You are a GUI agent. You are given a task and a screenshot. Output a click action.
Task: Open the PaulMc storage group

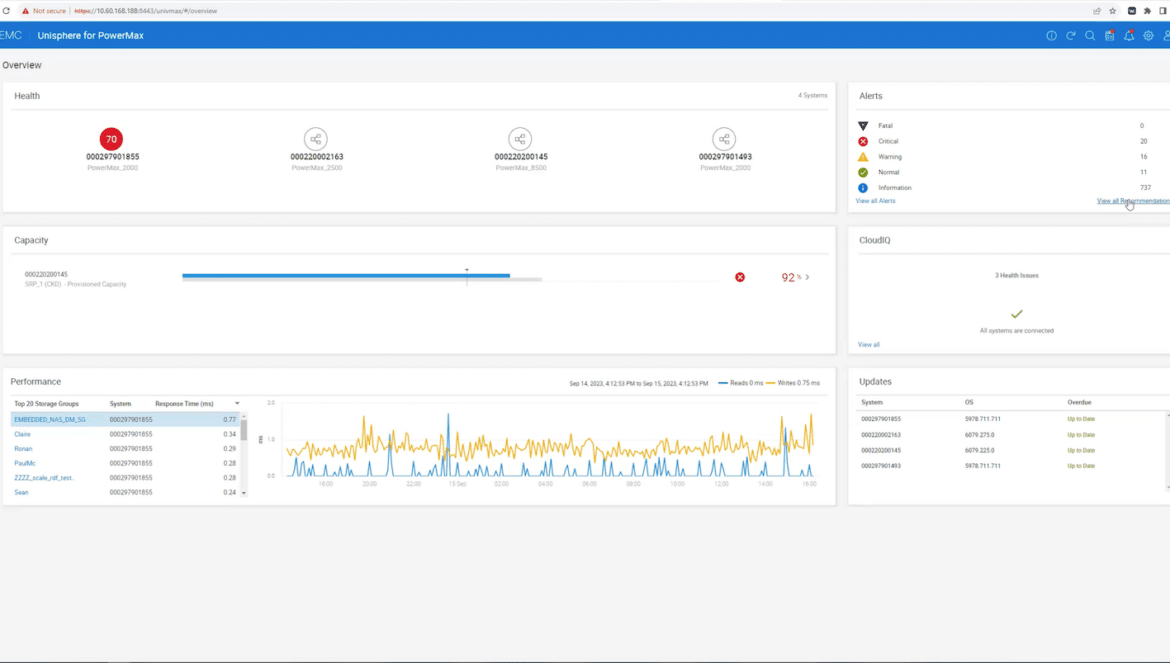click(25, 463)
